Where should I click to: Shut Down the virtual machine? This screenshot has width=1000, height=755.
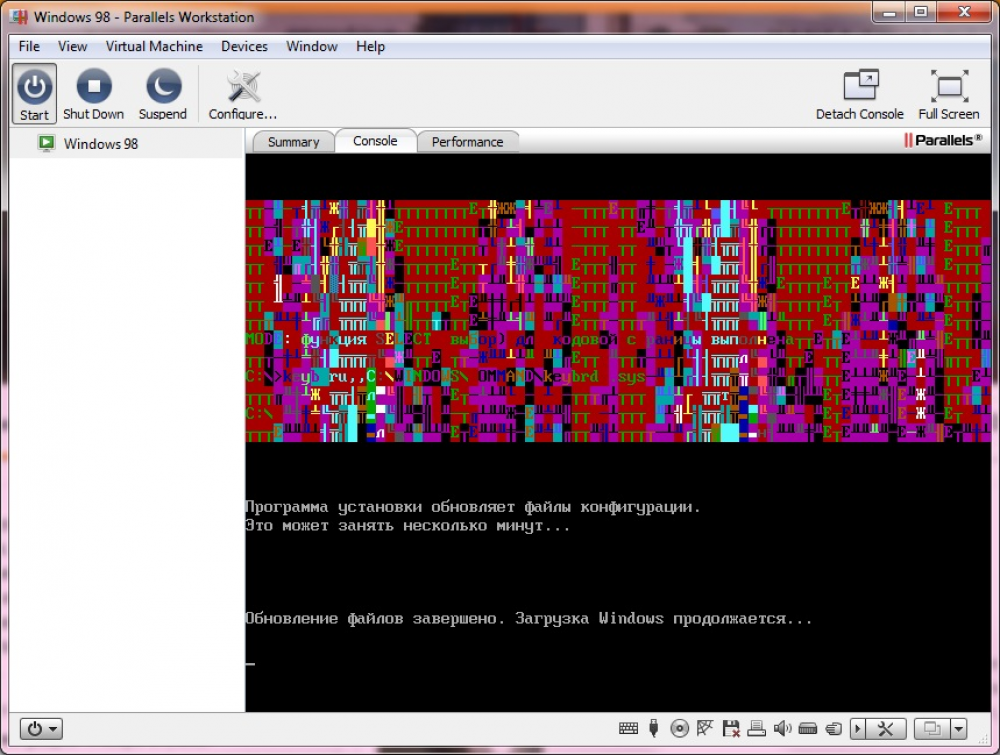click(94, 94)
